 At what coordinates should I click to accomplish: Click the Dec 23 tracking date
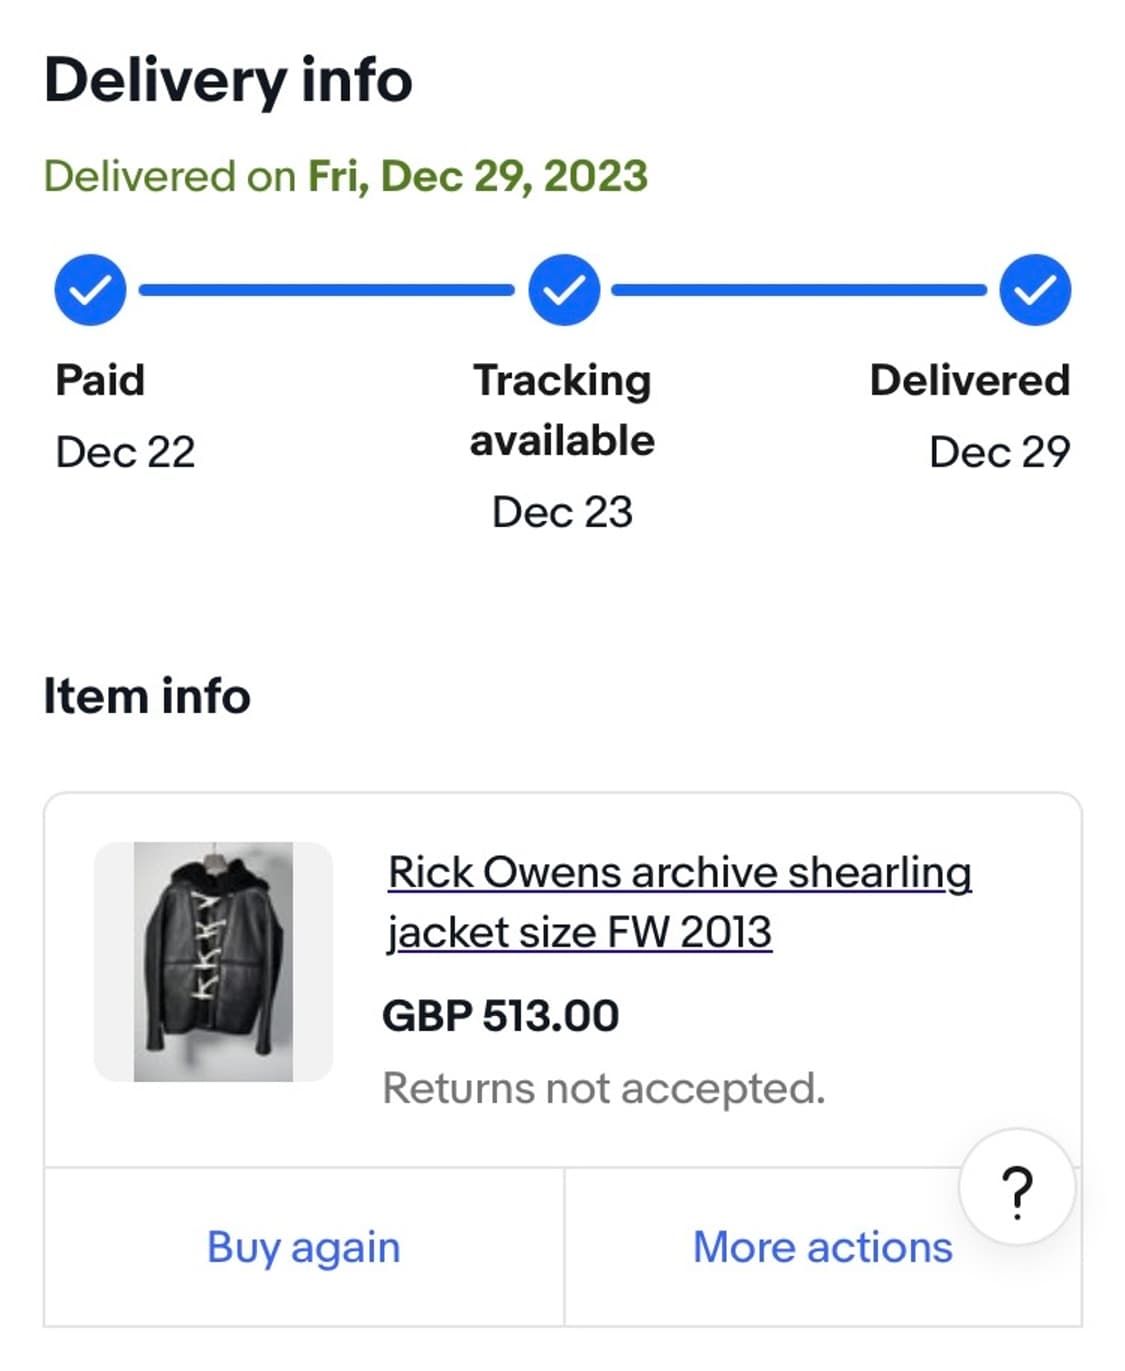[x=562, y=512]
